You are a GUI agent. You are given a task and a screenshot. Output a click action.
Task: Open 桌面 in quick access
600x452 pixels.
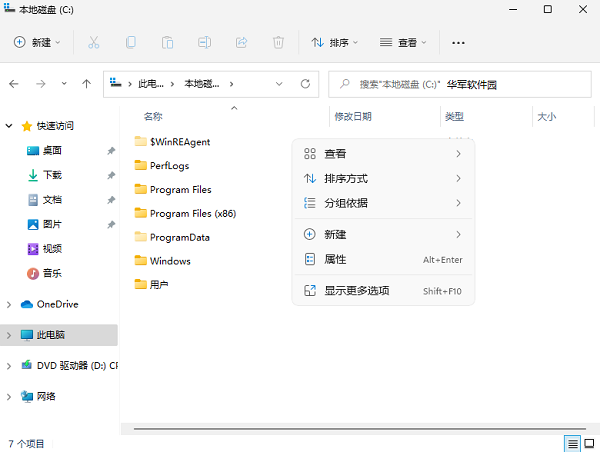(x=52, y=150)
